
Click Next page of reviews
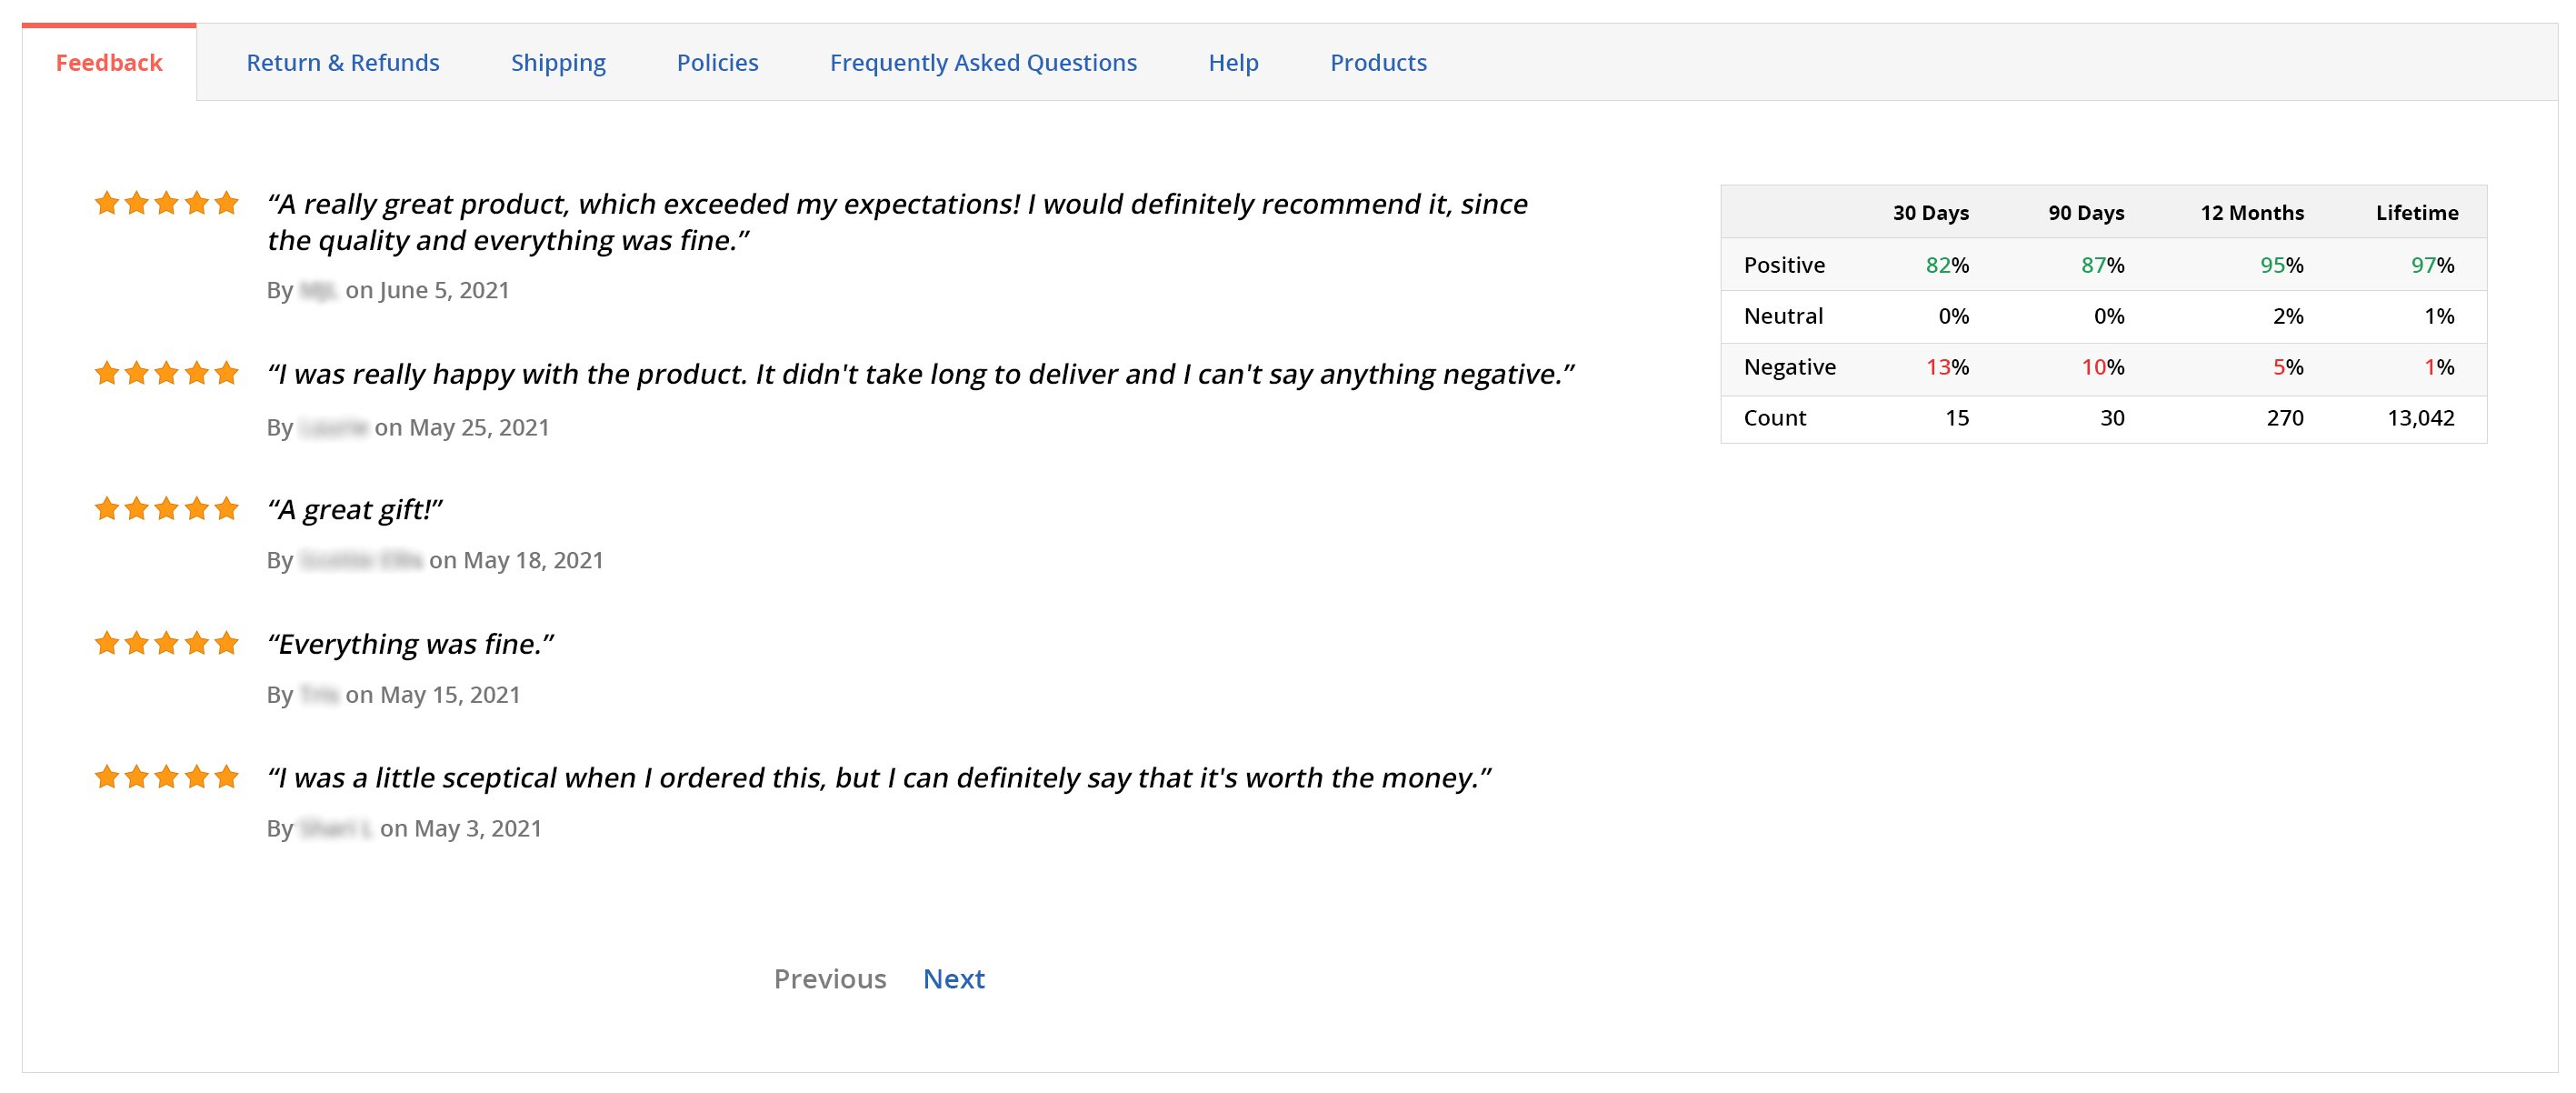click(953, 979)
